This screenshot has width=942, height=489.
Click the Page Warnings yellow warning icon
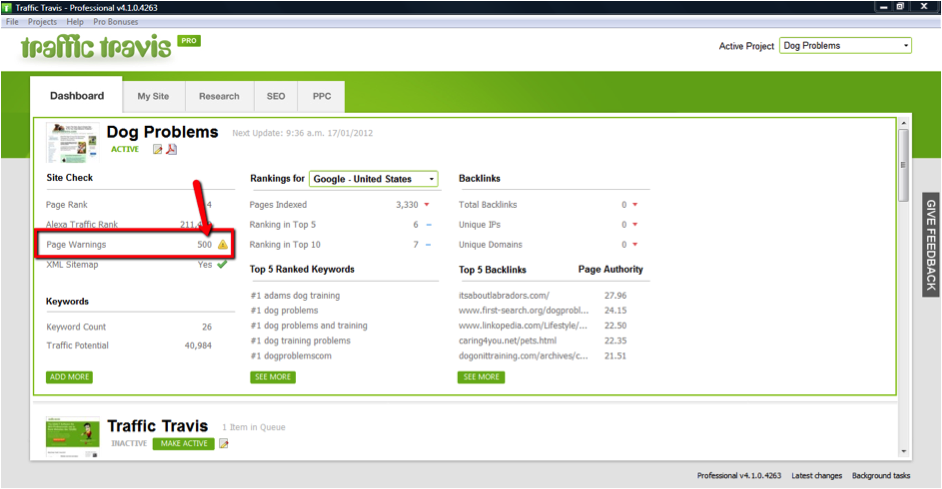pos(223,244)
